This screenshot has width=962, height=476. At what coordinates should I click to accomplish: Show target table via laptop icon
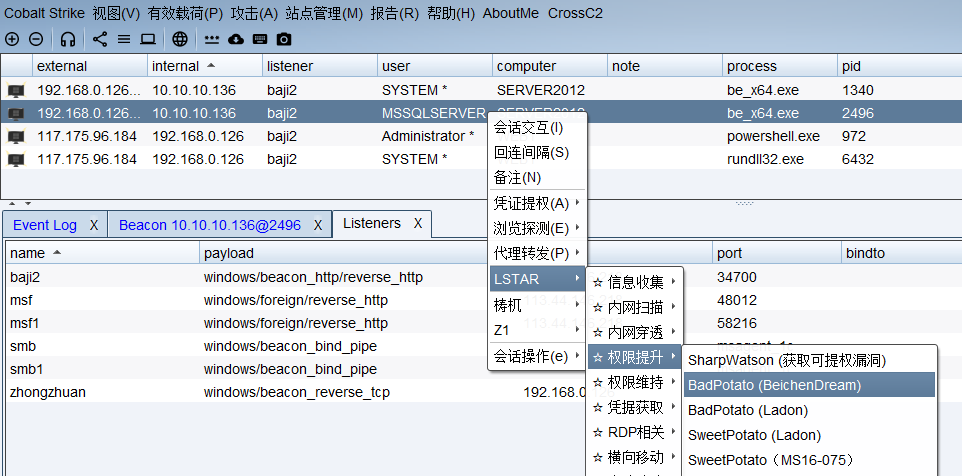point(148,39)
